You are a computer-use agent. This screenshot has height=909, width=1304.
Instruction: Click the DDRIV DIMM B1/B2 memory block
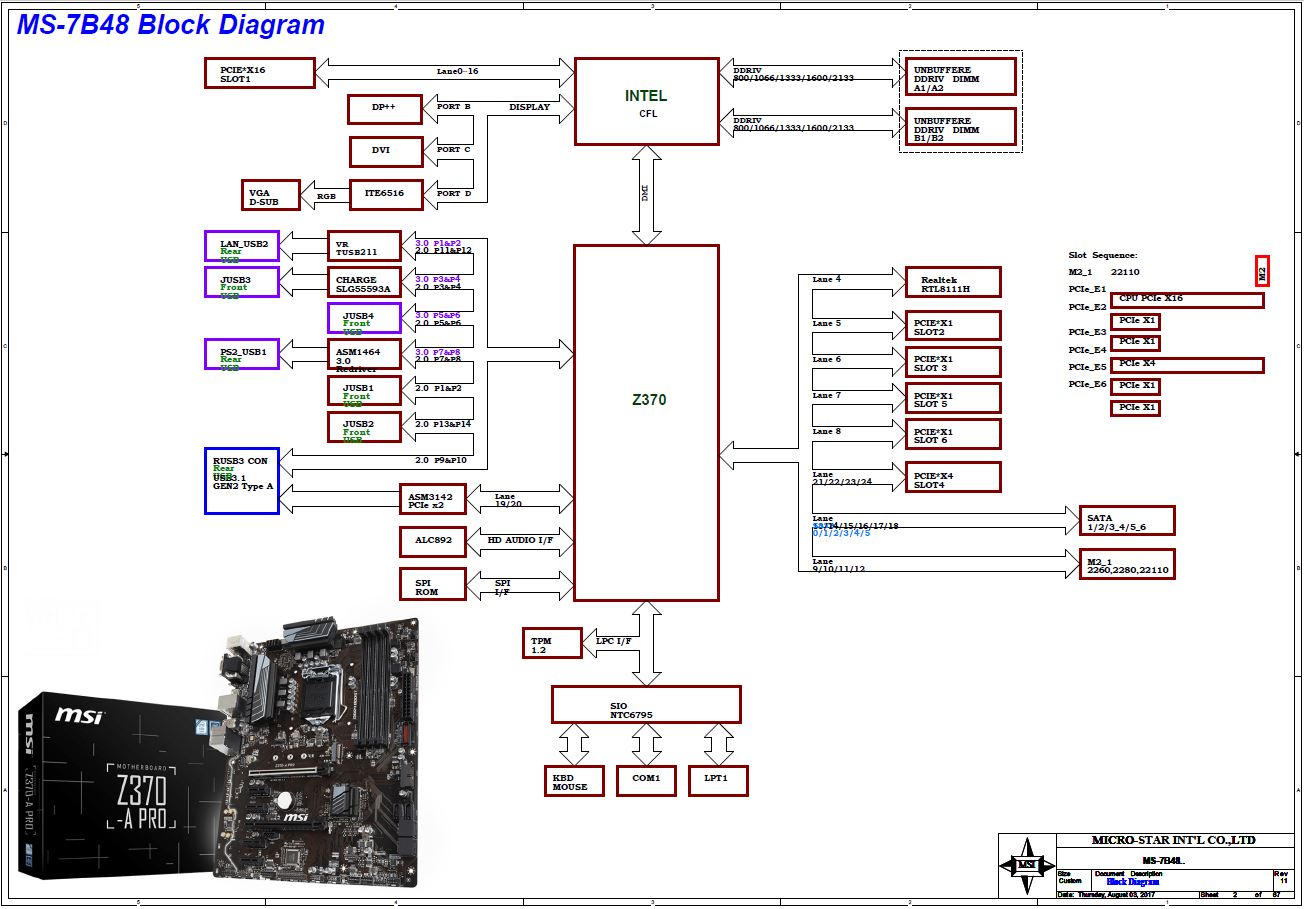961,127
